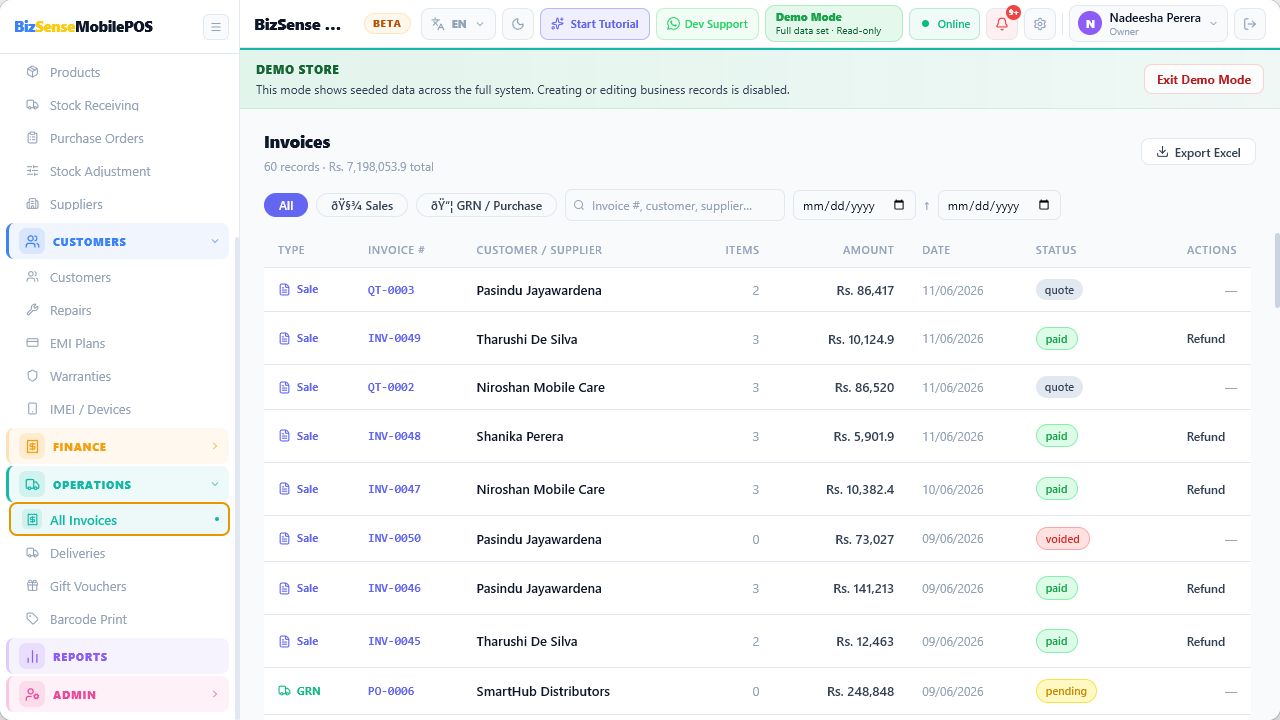Export invoices with Export Excel button

1198,152
